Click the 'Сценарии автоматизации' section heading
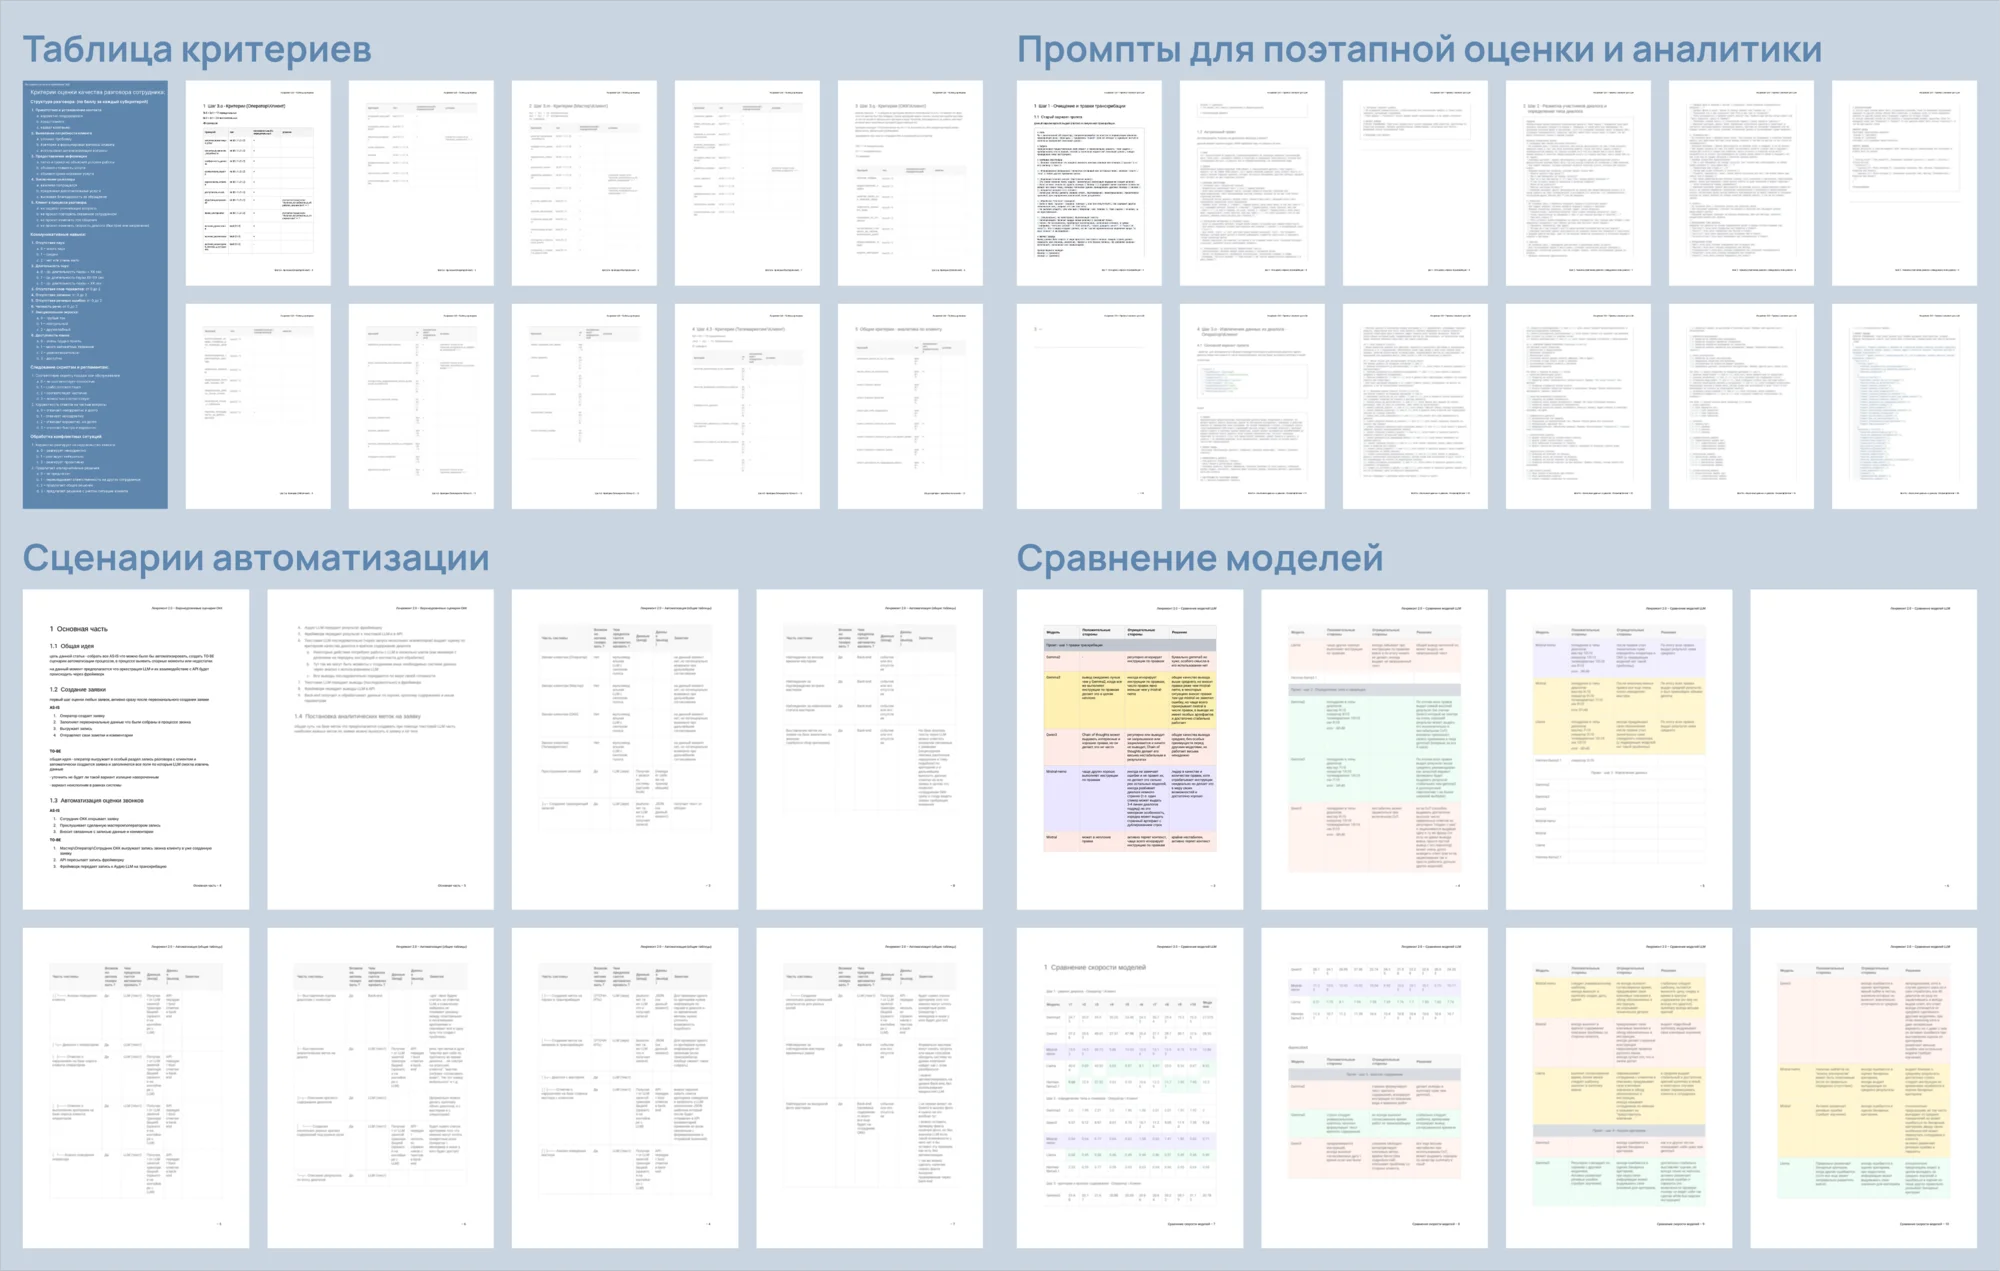The image size is (2000, 1271). [x=256, y=558]
